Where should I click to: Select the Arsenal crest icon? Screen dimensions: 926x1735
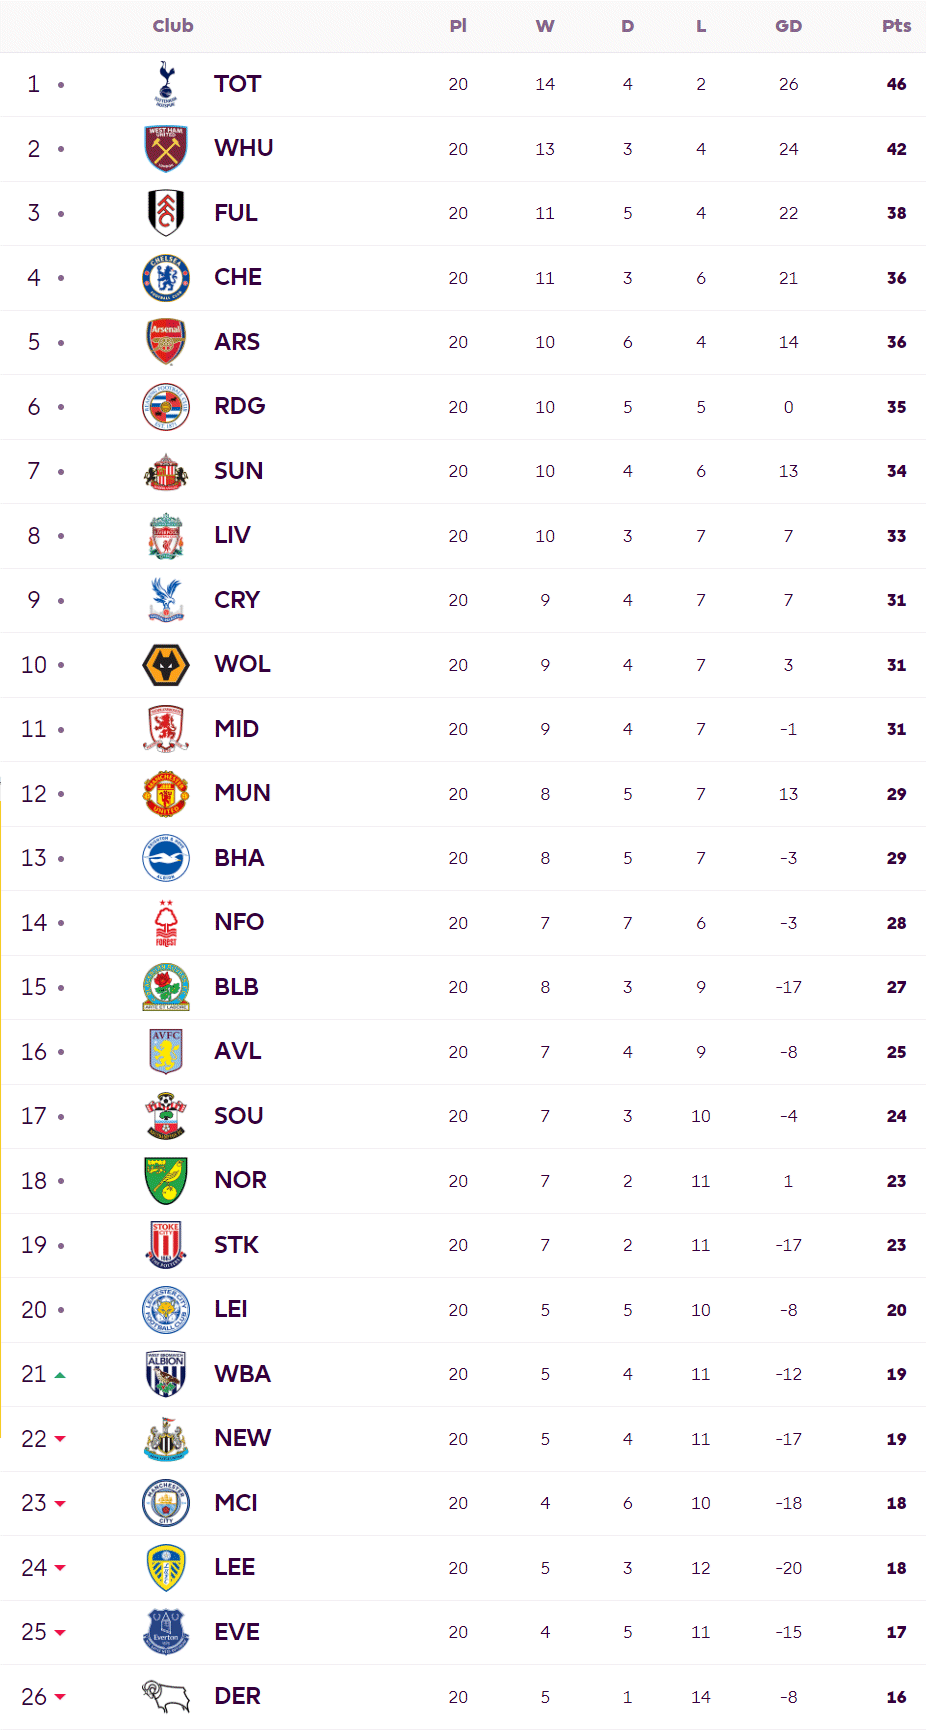click(x=166, y=342)
